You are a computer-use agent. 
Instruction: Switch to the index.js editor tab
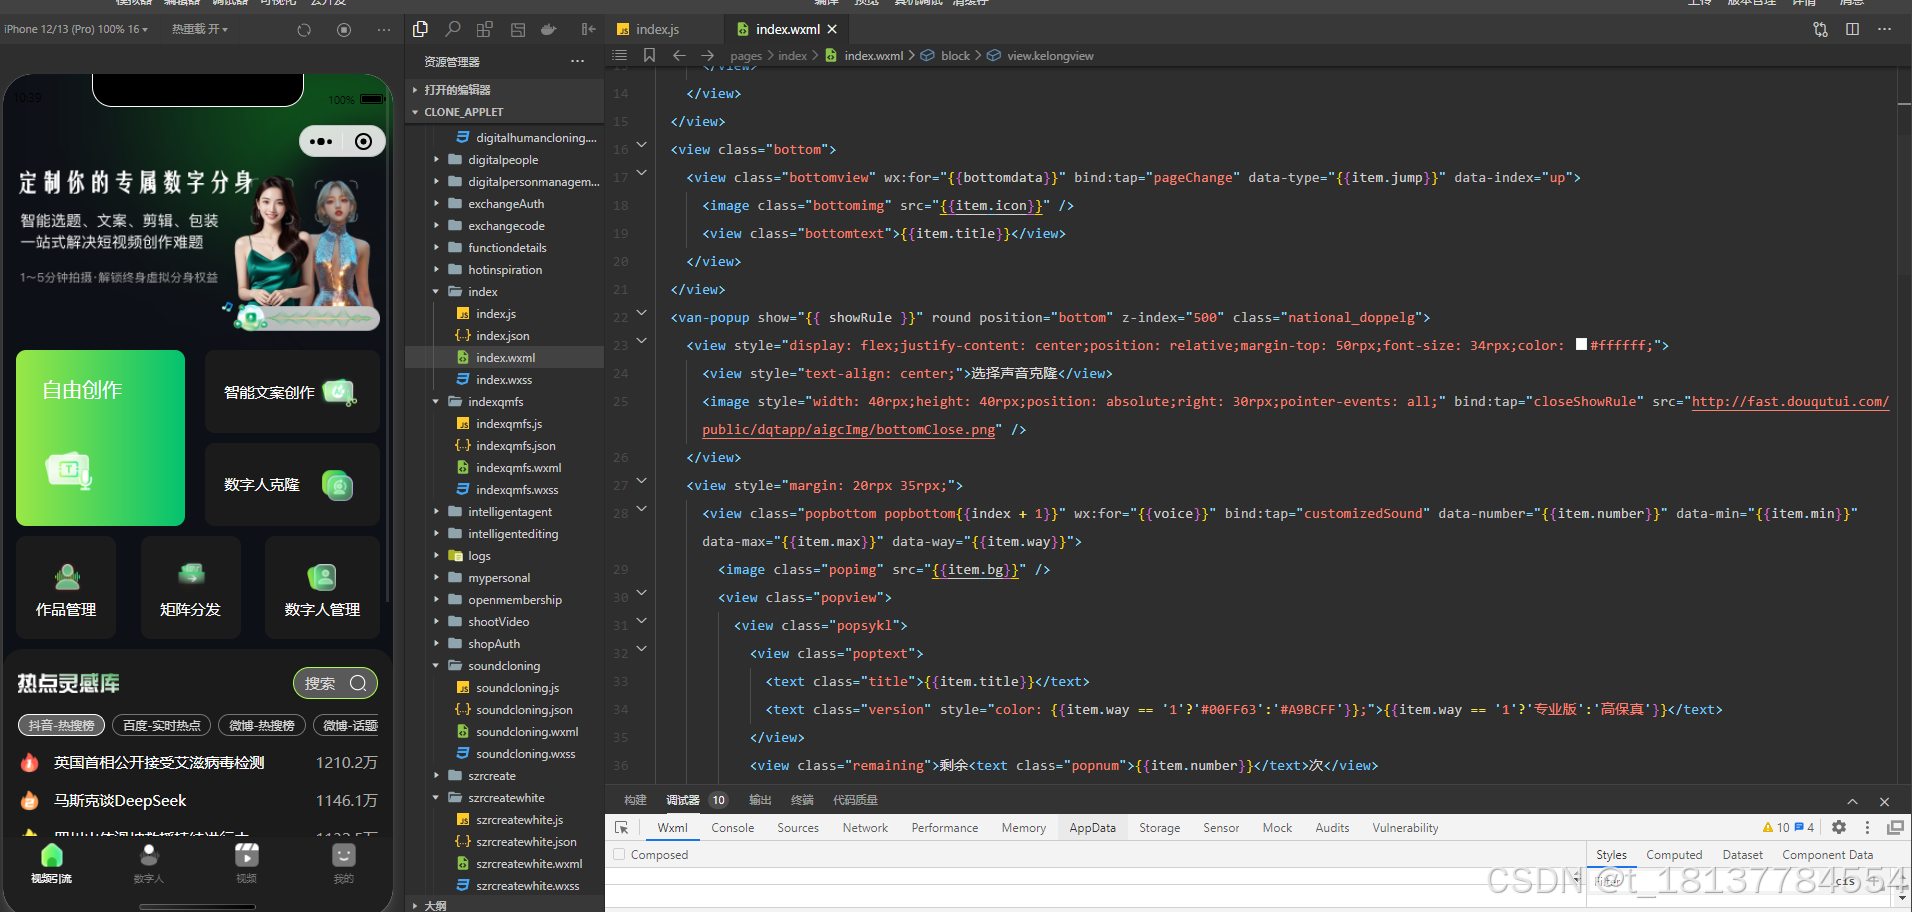click(x=657, y=29)
